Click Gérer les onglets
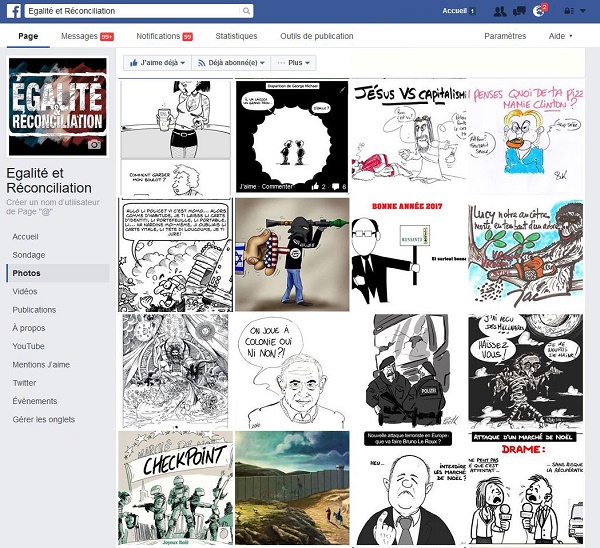 (x=44, y=419)
